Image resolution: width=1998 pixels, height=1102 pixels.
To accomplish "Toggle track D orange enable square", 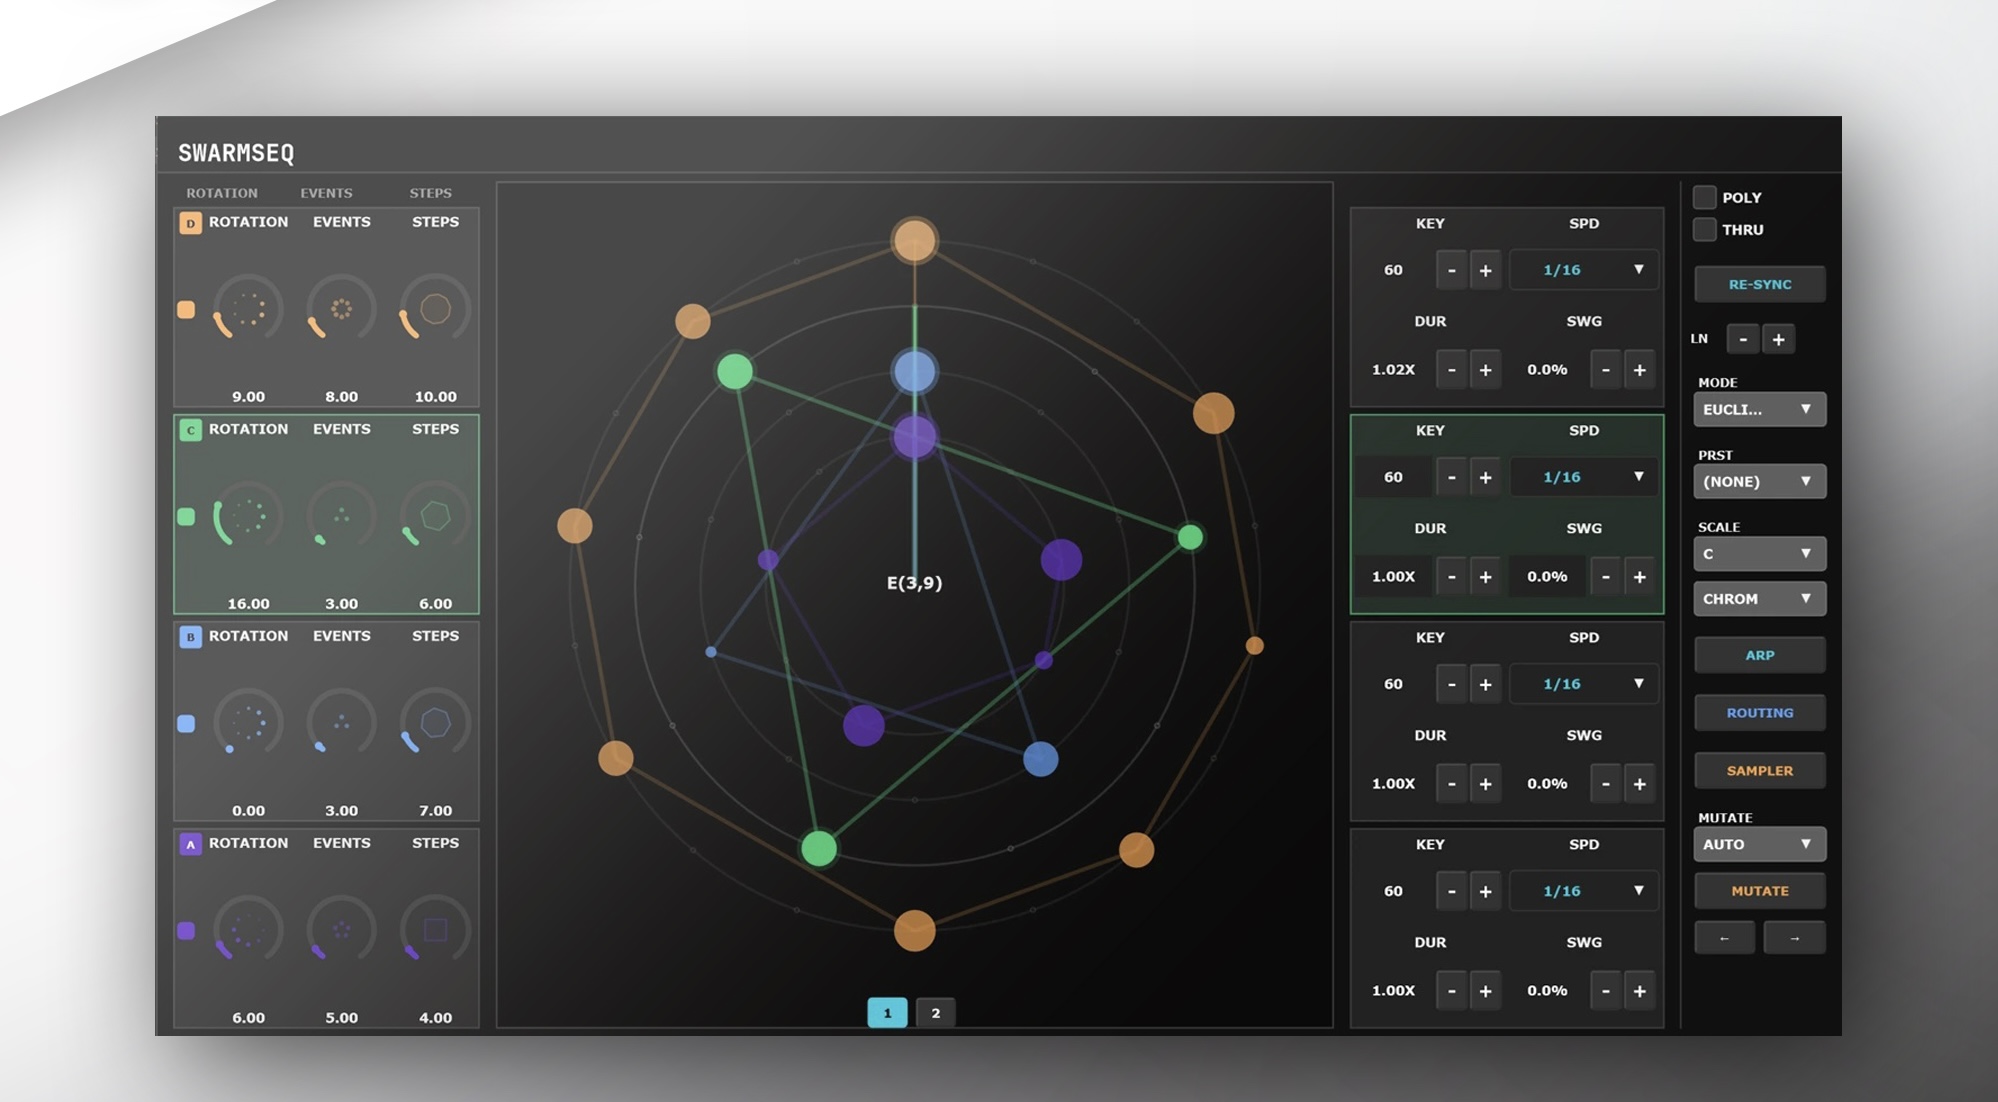I will [186, 310].
